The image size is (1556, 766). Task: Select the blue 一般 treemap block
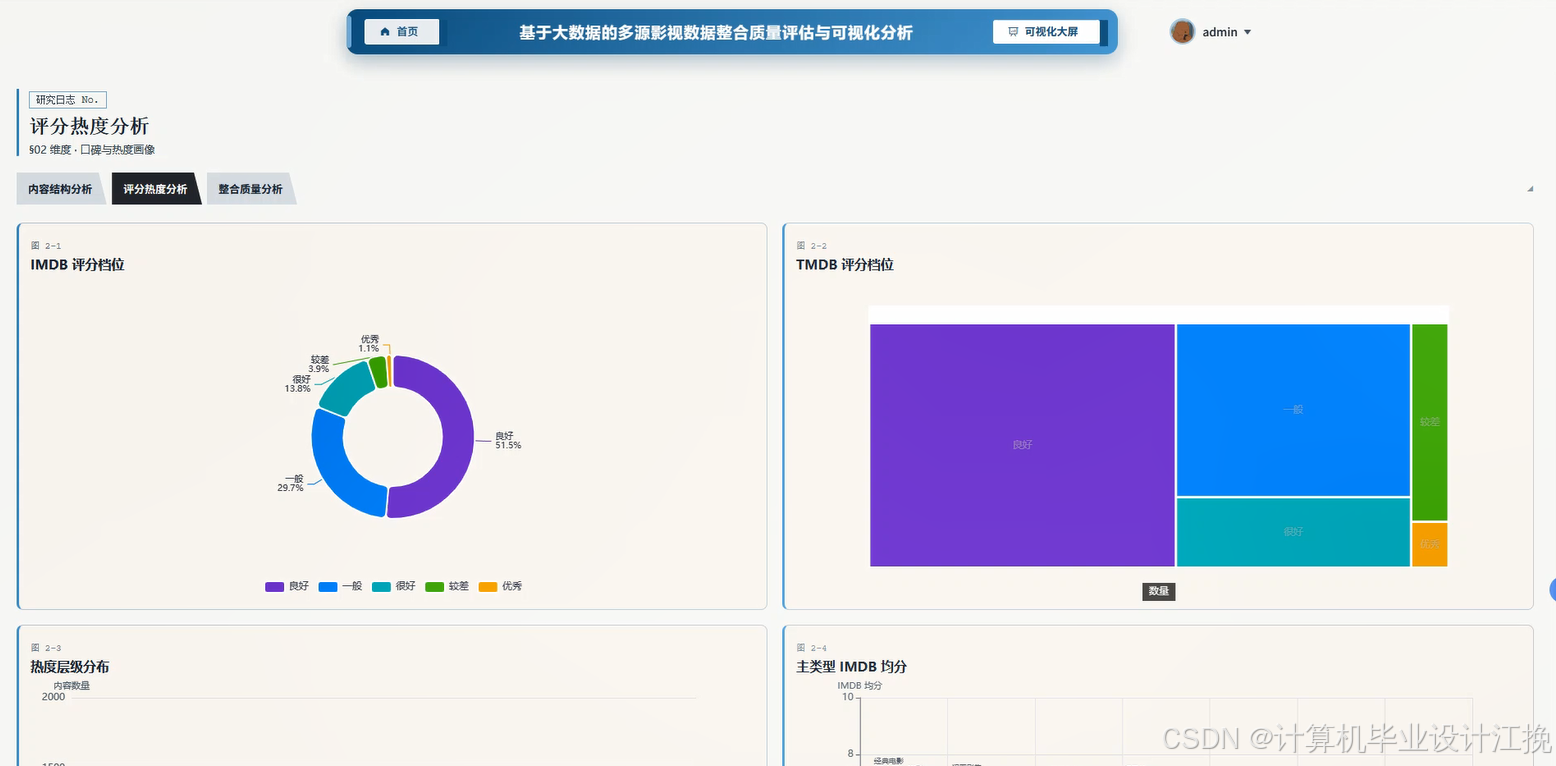tap(1293, 410)
